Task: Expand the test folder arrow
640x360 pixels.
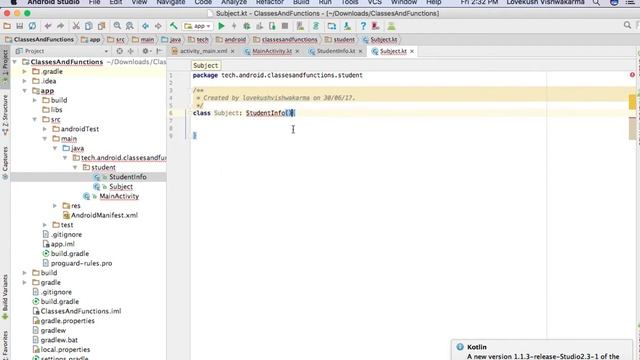Action: 44,225
